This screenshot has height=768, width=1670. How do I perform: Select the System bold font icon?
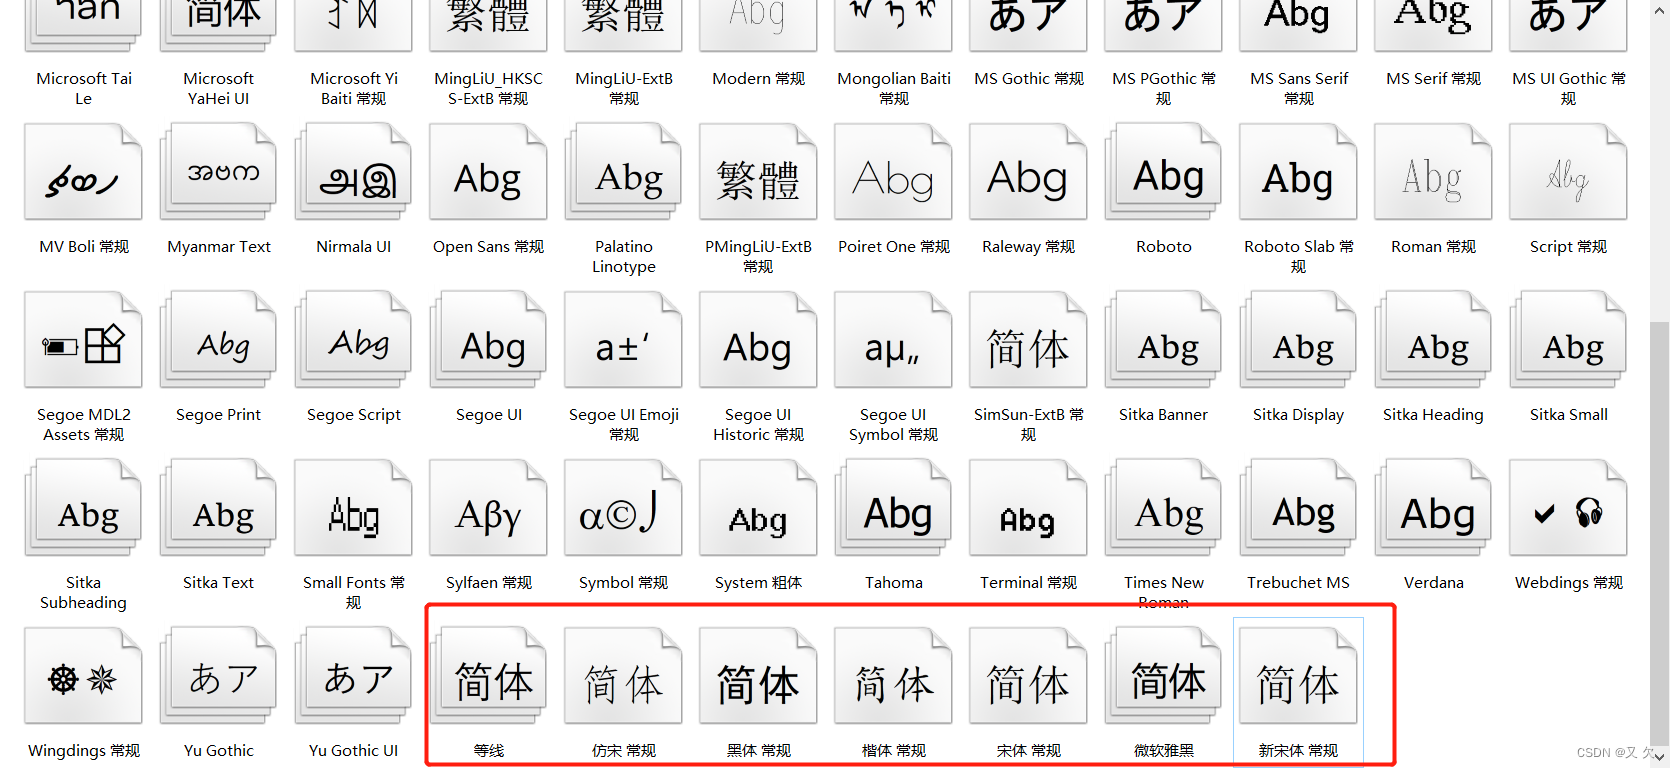pyautogui.click(x=758, y=507)
